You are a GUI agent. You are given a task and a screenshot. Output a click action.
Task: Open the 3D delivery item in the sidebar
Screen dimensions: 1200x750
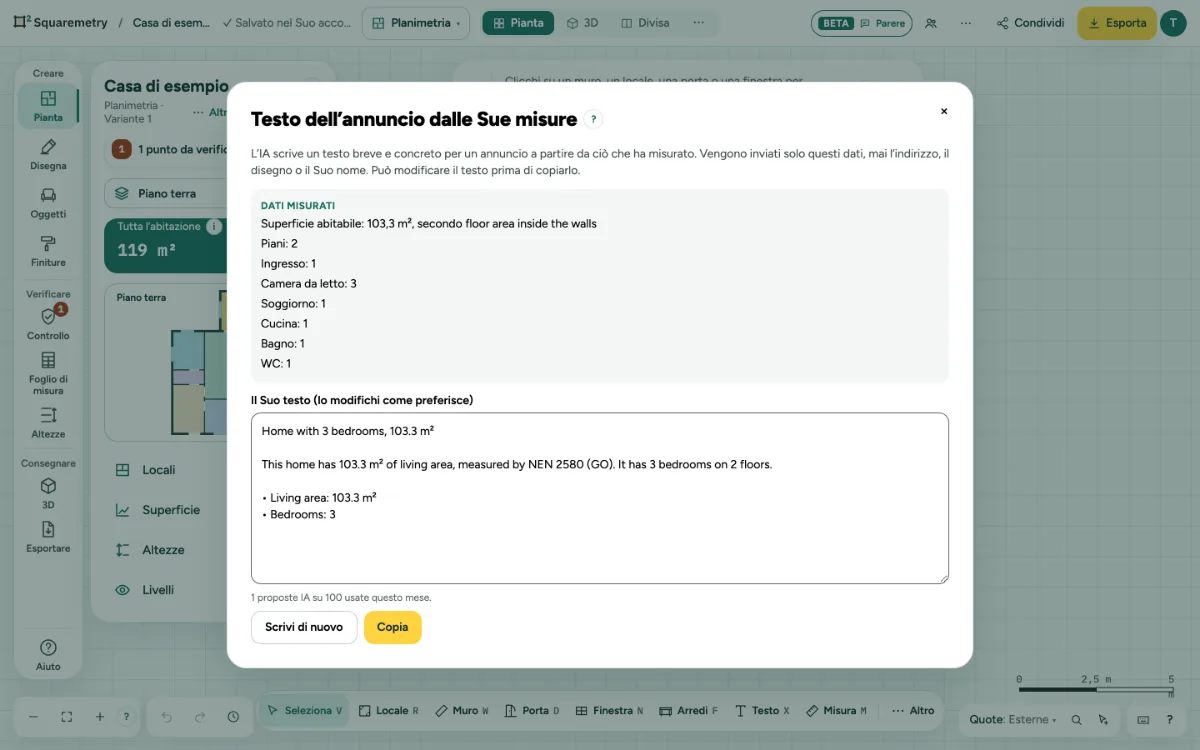click(x=48, y=493)
